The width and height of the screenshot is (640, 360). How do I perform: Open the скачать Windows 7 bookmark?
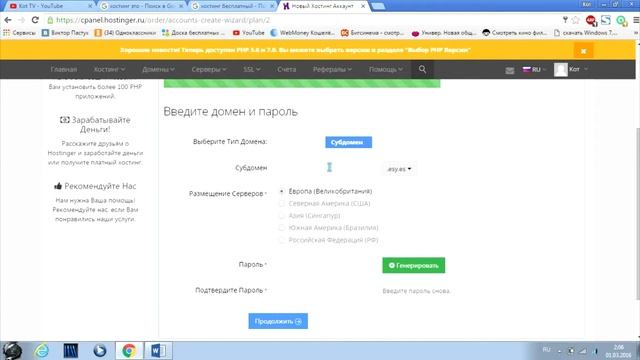pos(586,33)
